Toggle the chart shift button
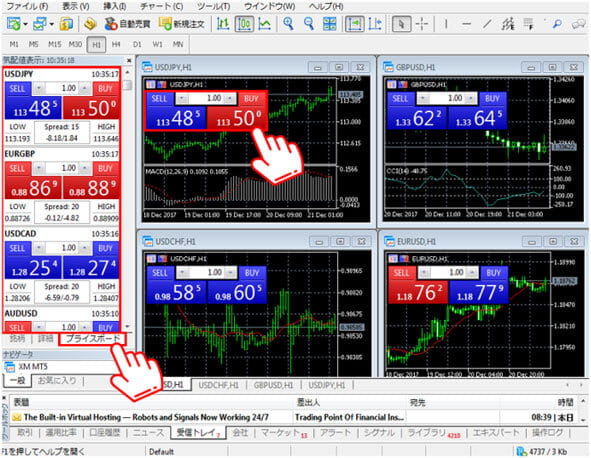 point(375,24)
